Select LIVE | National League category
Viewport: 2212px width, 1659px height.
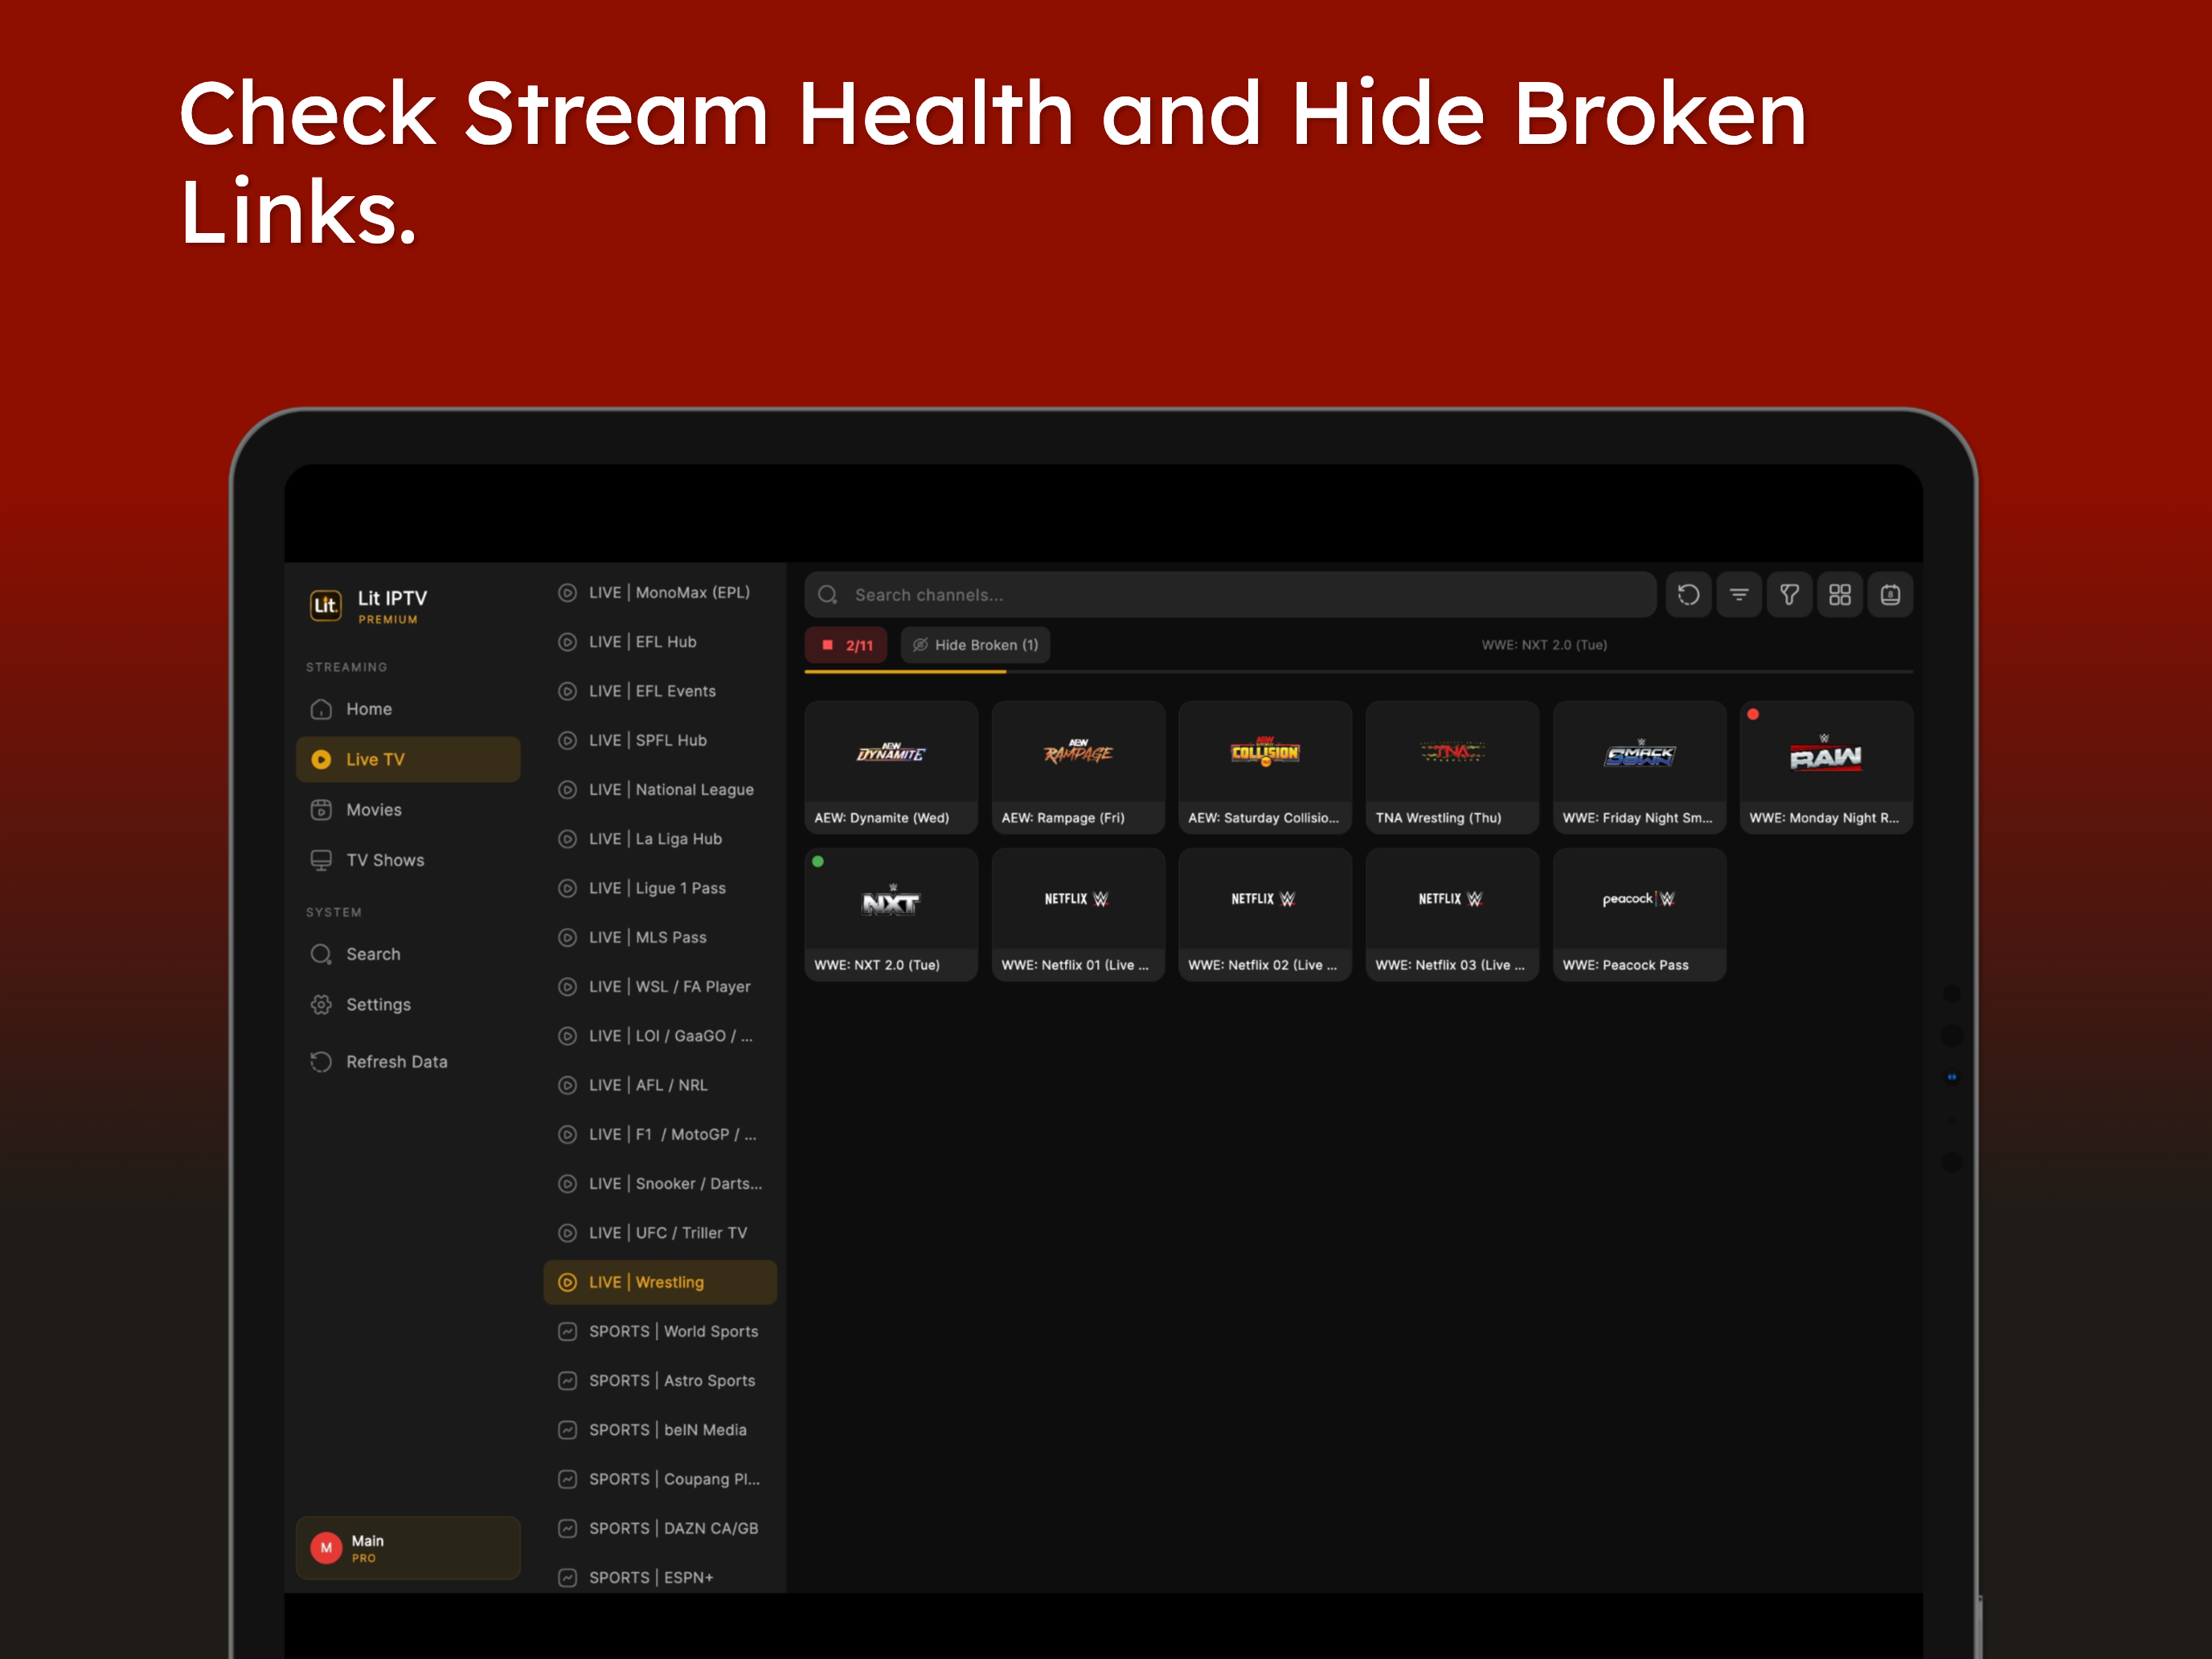[660, 790]
